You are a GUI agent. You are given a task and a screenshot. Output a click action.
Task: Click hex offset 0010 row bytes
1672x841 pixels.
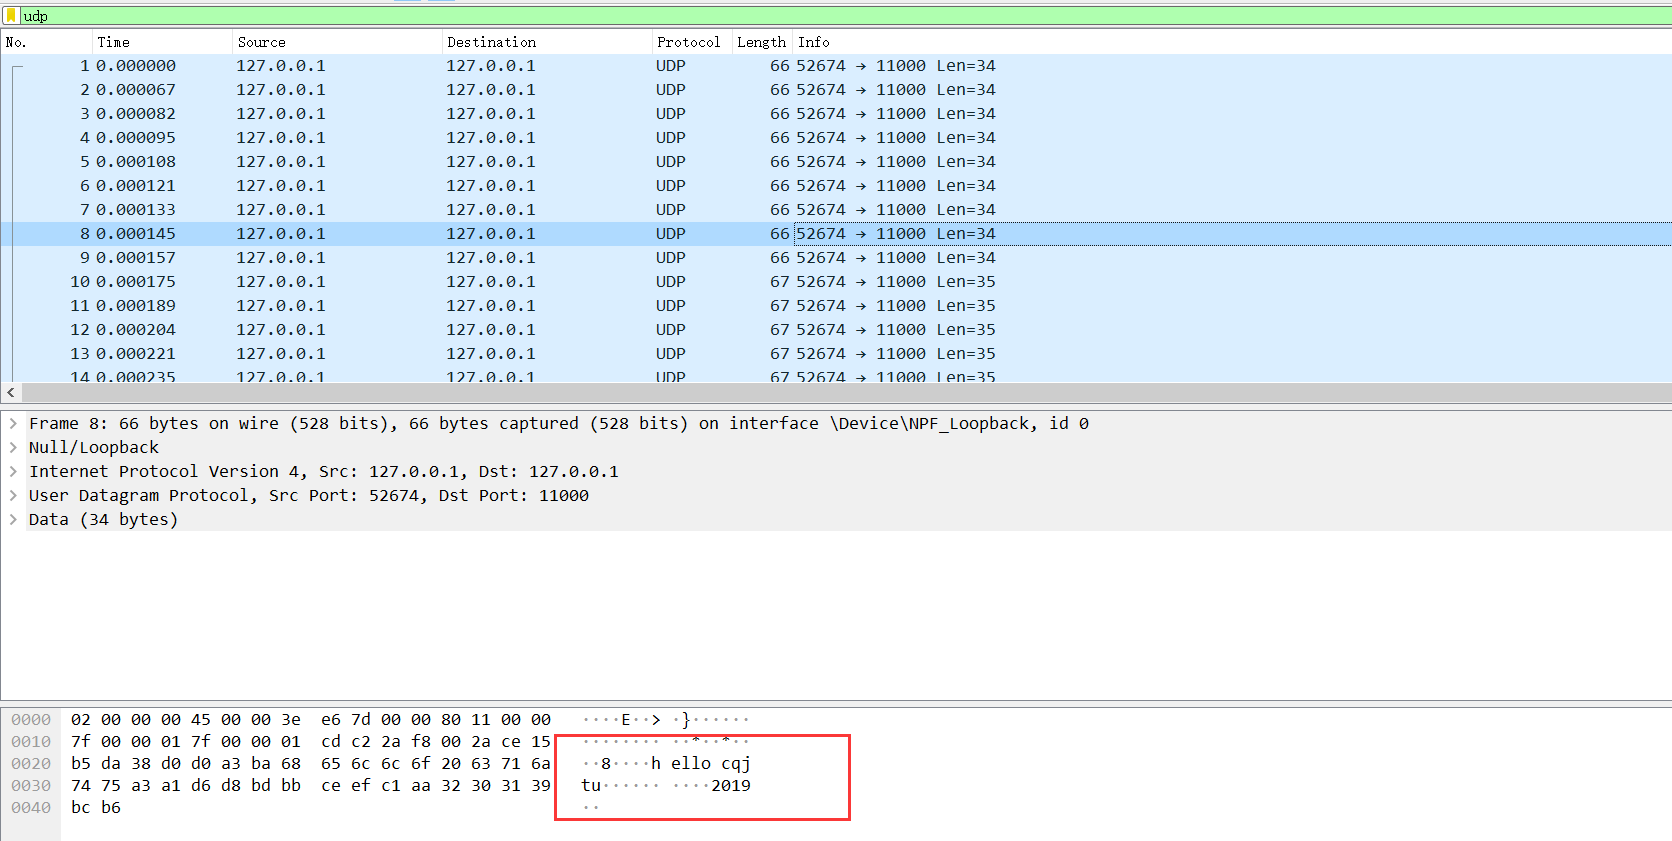[x=310, y=742]
